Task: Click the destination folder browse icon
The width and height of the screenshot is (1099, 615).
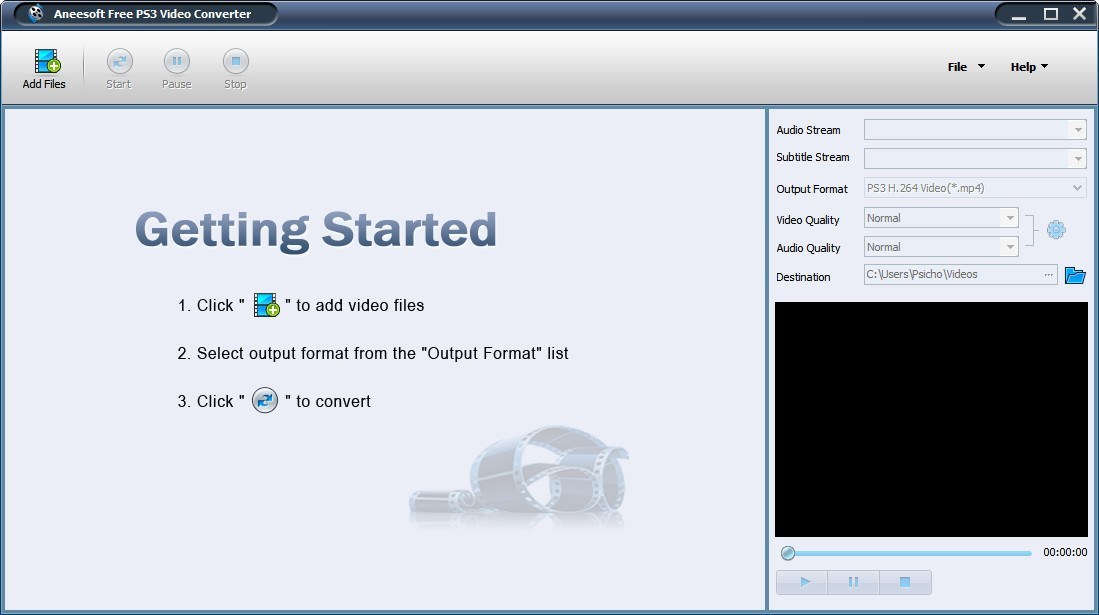Action: point(1075,275)
